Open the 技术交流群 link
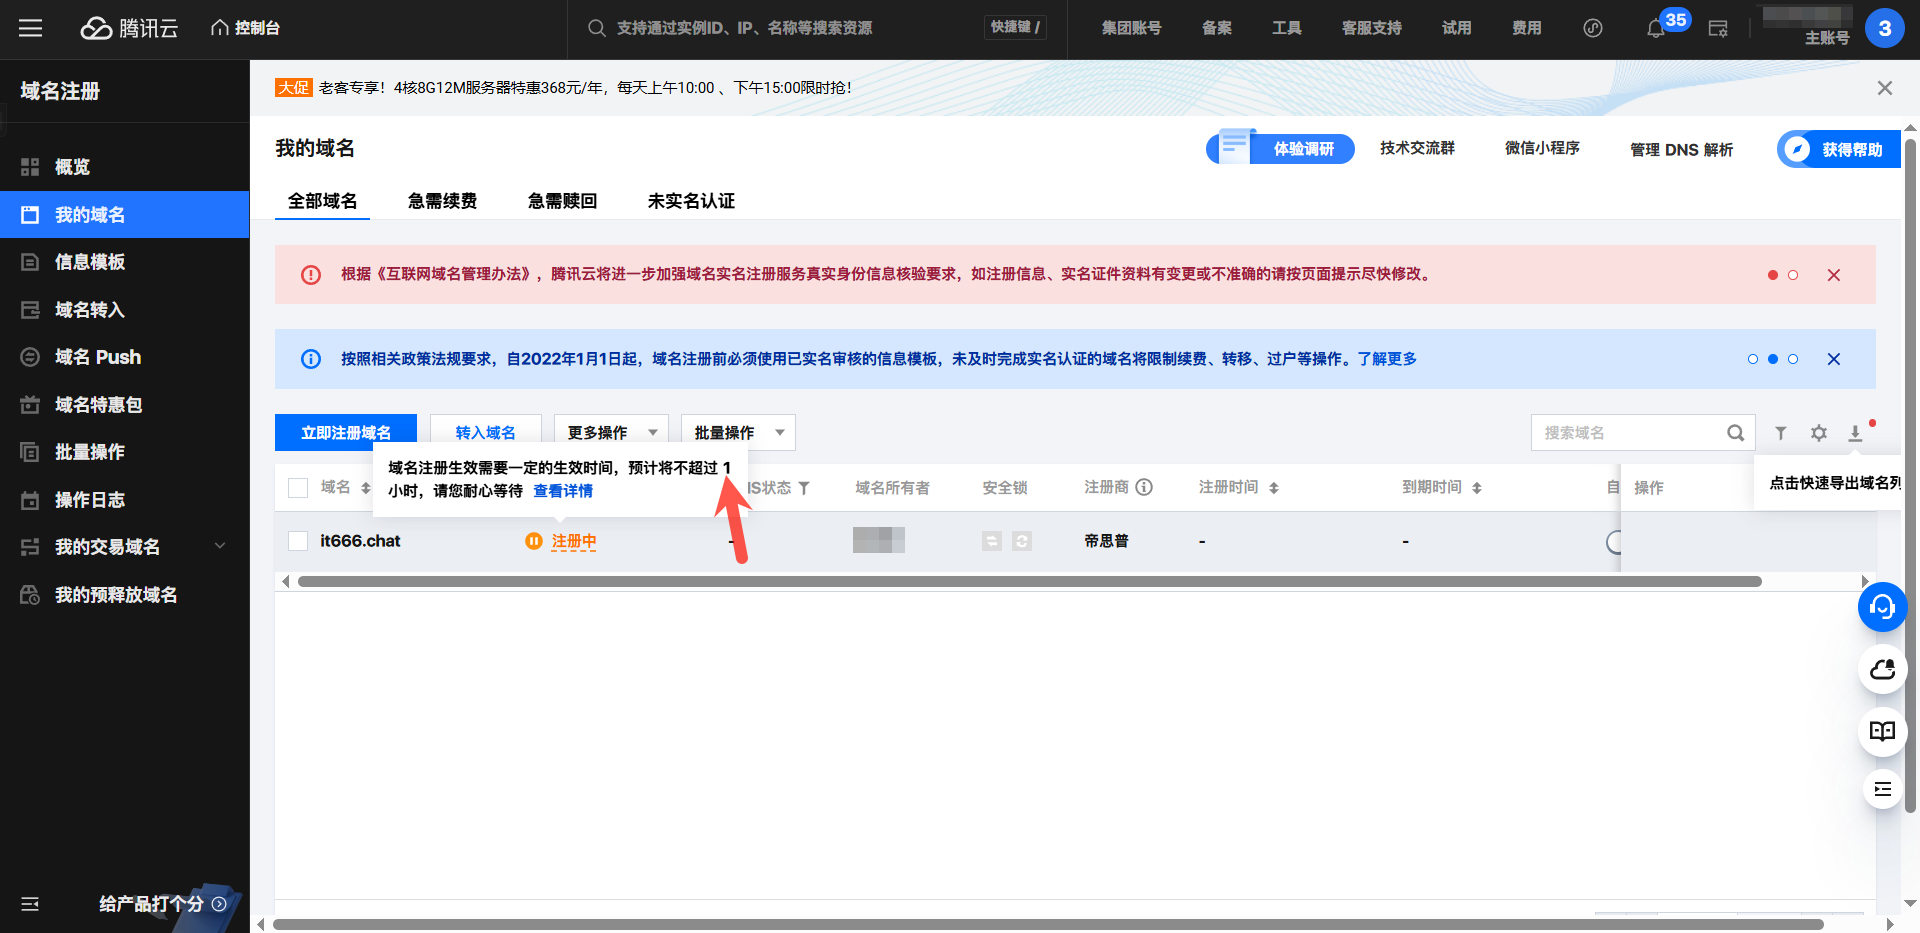The height and width of the screenshot is (933, 1920). coord(1417,148)
